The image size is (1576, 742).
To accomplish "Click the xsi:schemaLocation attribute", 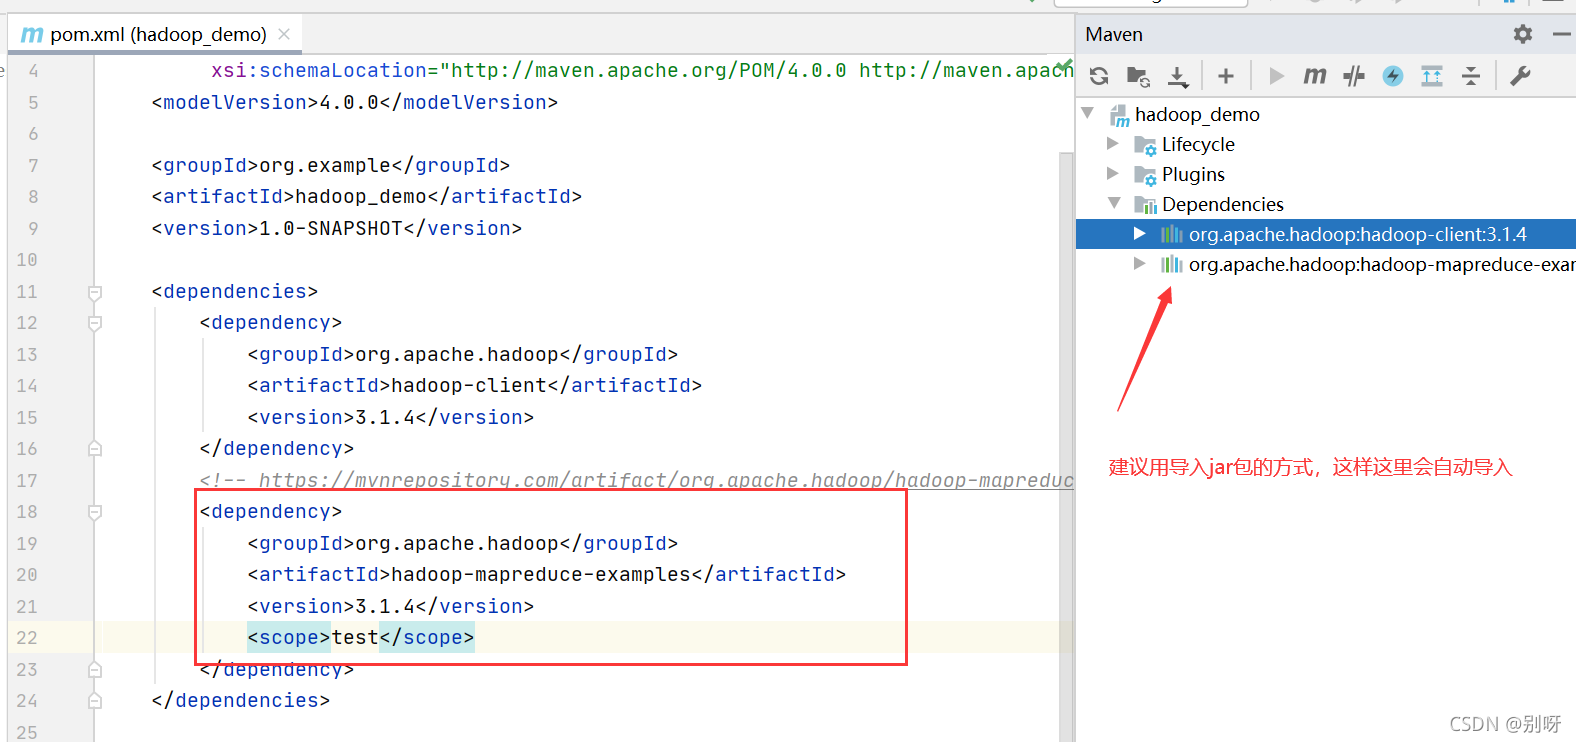I will 319,70.
